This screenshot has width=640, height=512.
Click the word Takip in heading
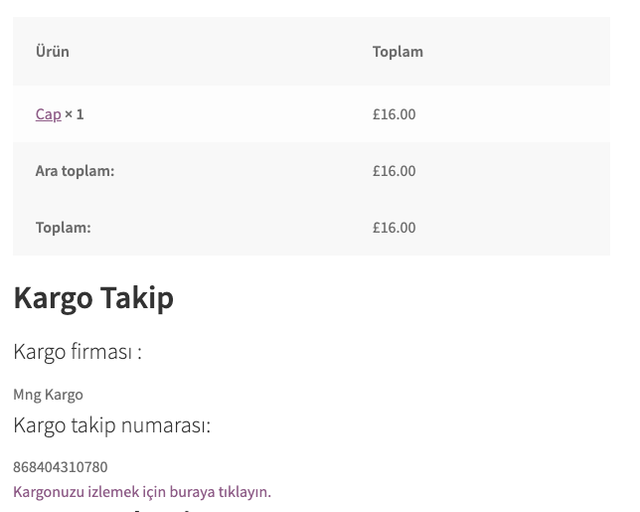(x=137, y=298)
